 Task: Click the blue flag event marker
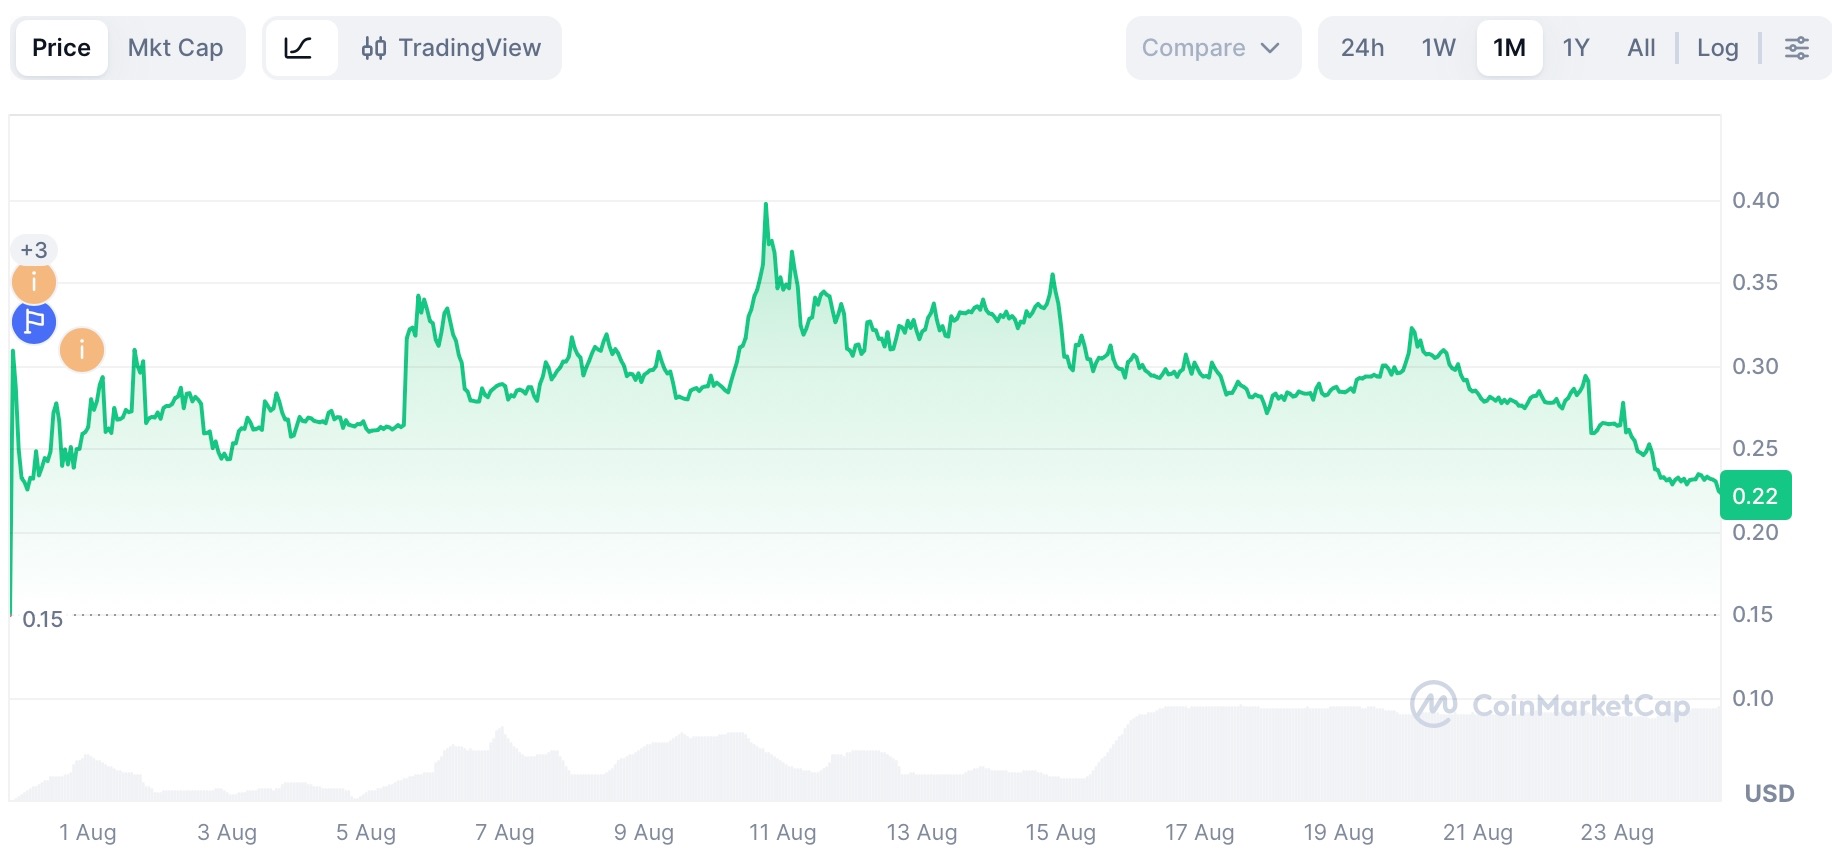(34, 322)
